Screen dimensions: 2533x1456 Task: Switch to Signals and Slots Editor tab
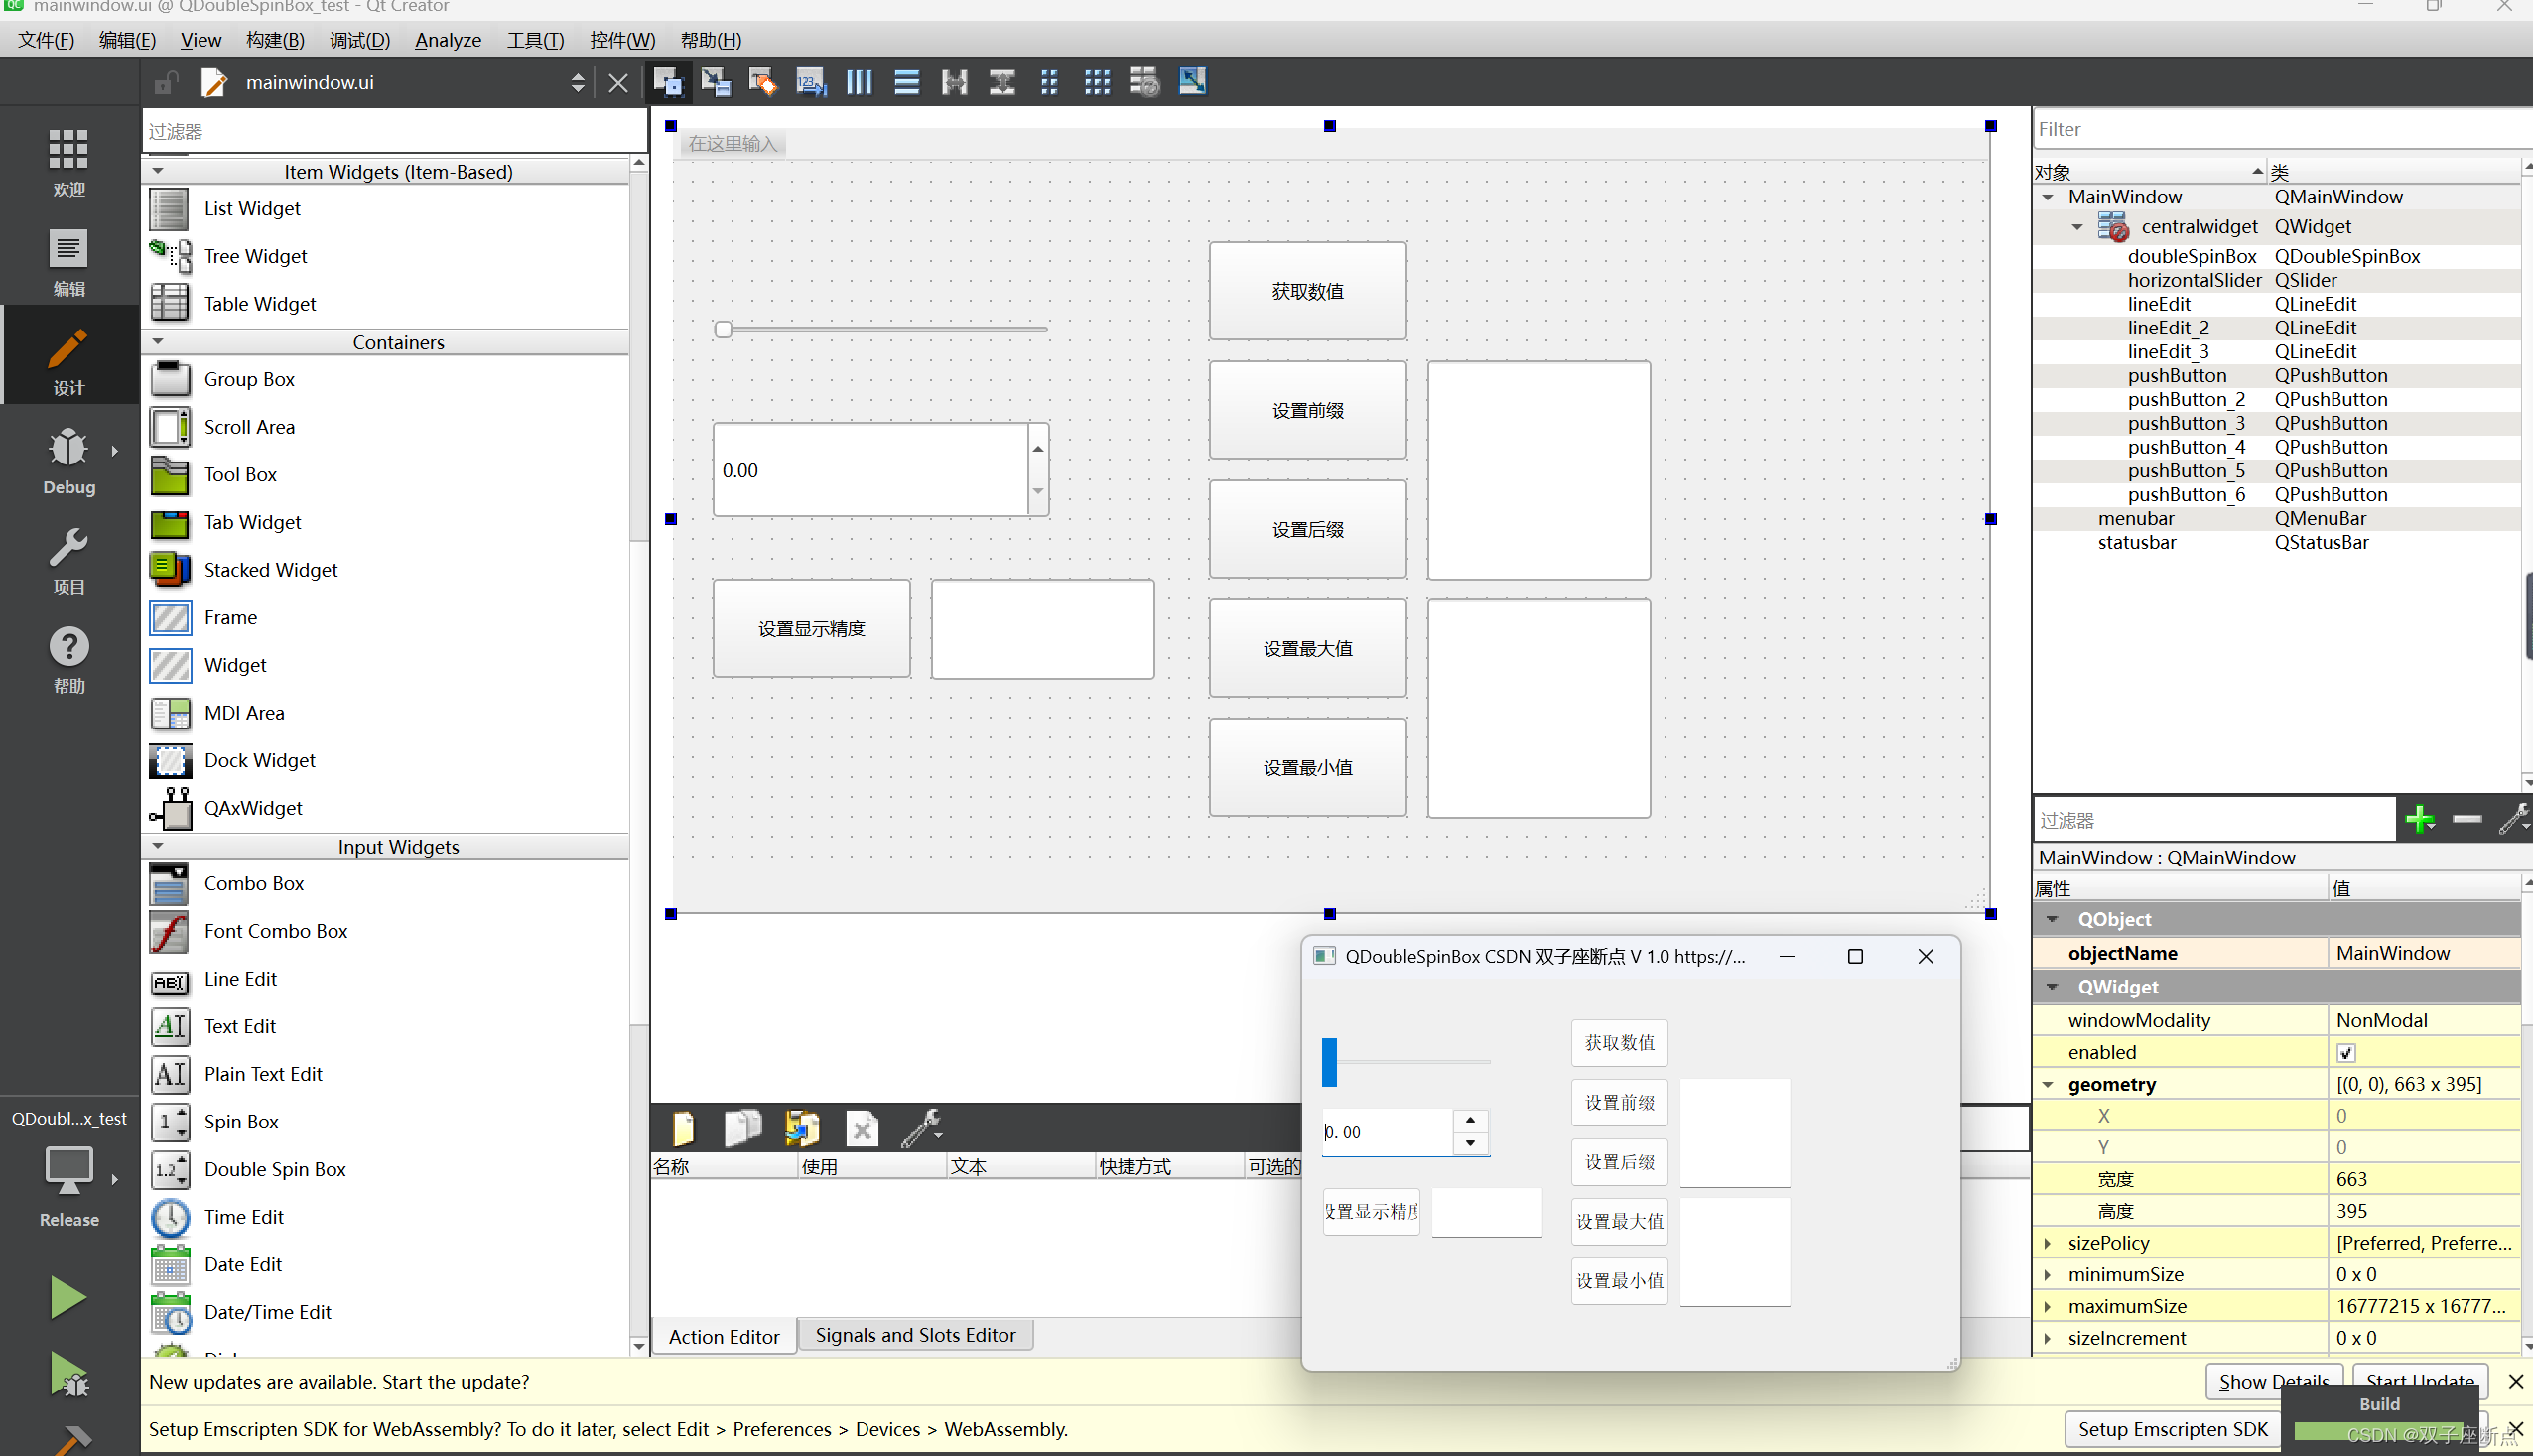pyautogui.click(x=914, y=1335)
